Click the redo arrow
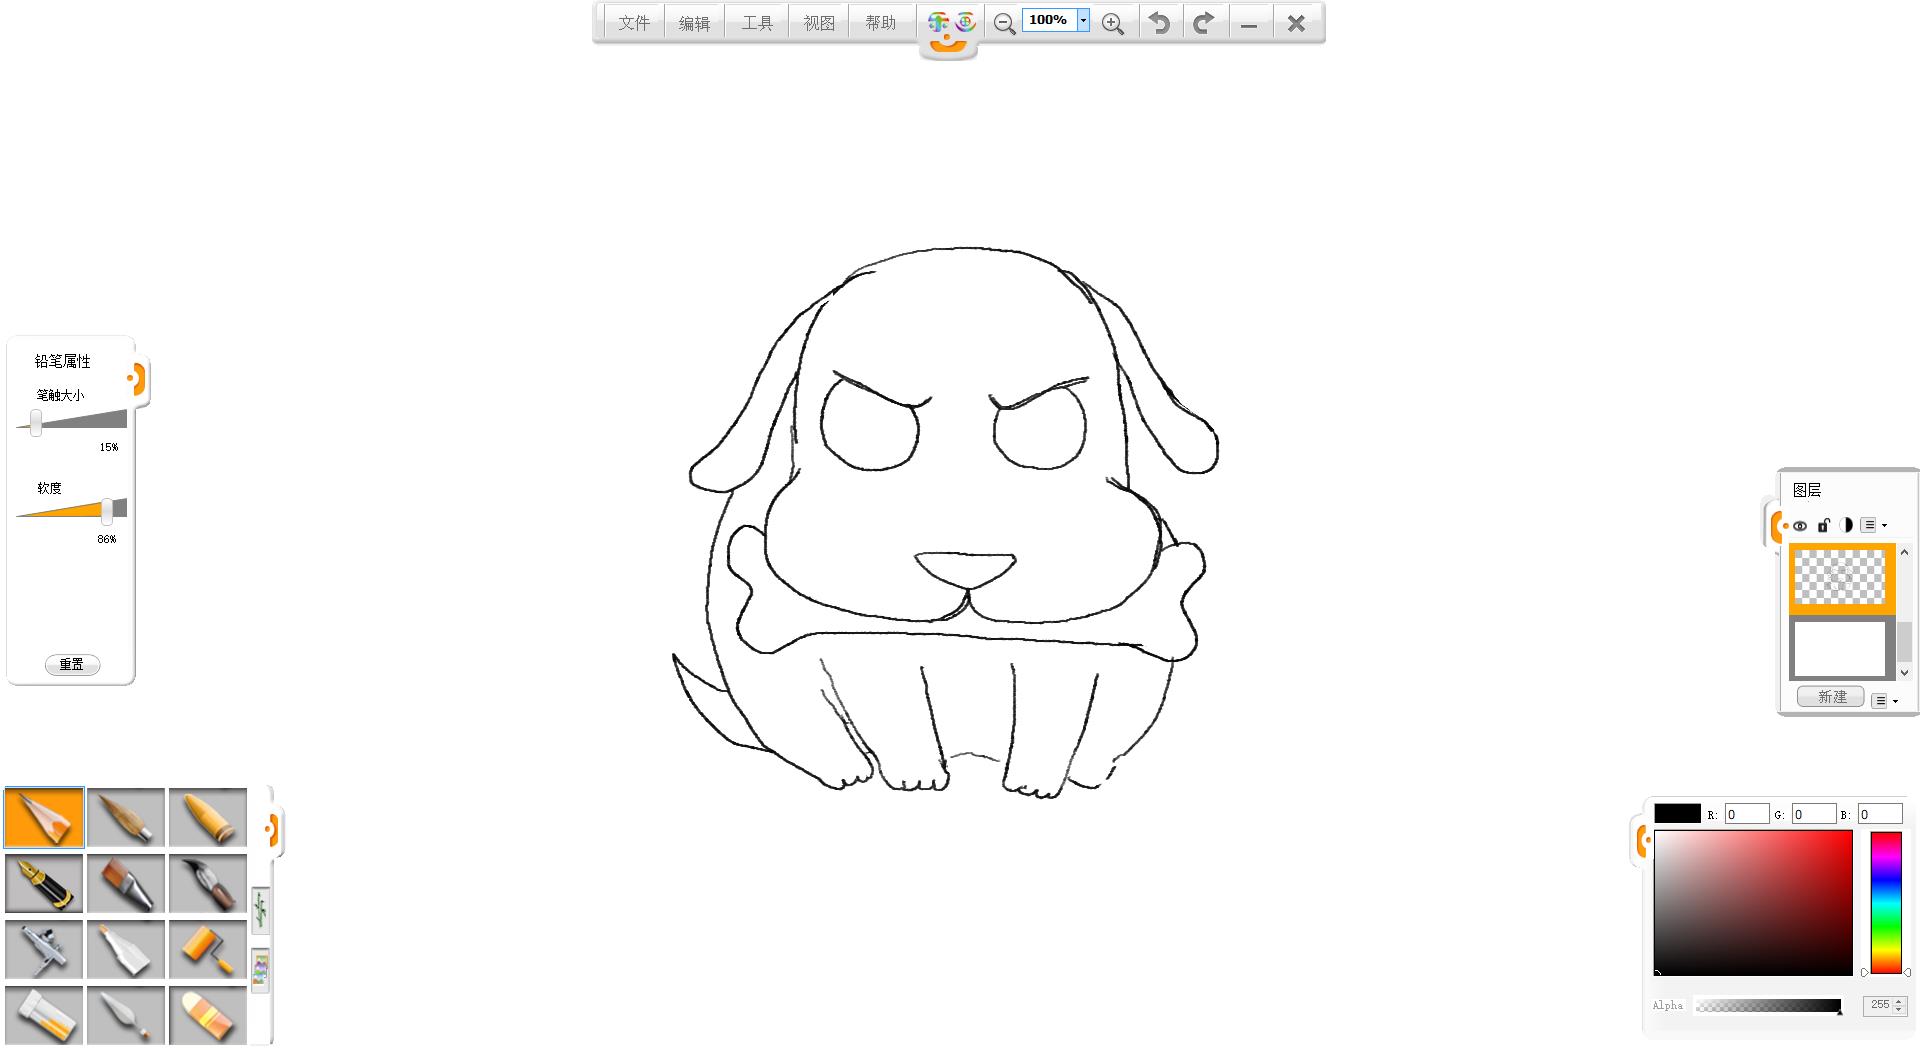 click(1204, 23)
